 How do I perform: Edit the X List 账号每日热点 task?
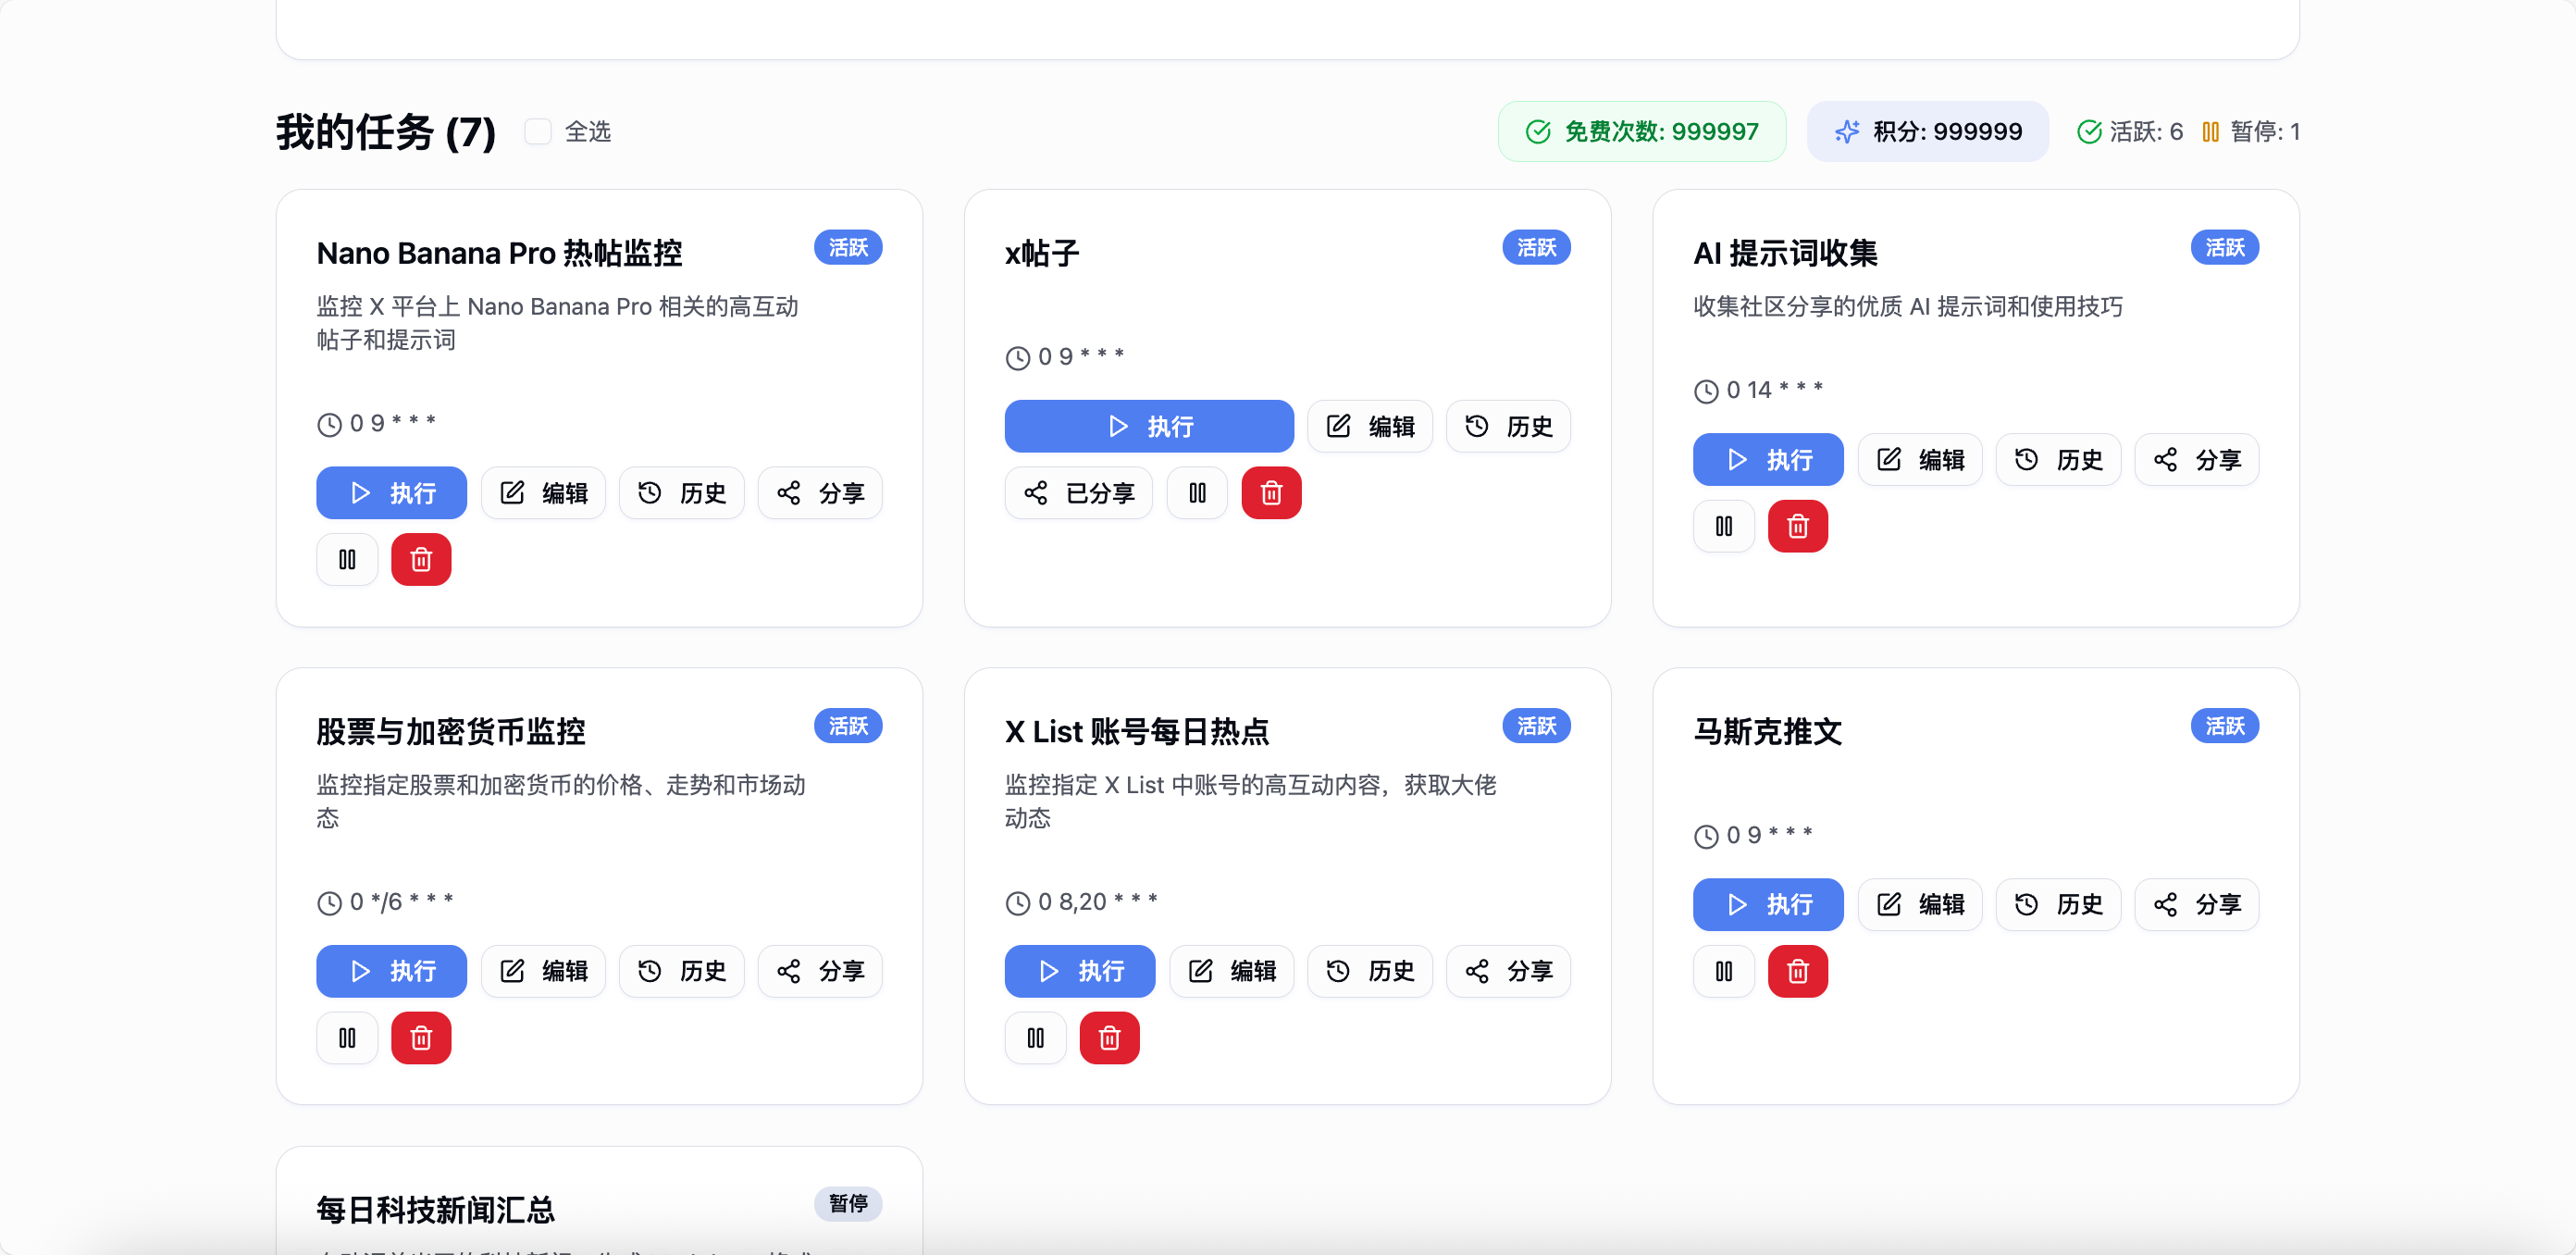click(x=1231, y=970)
